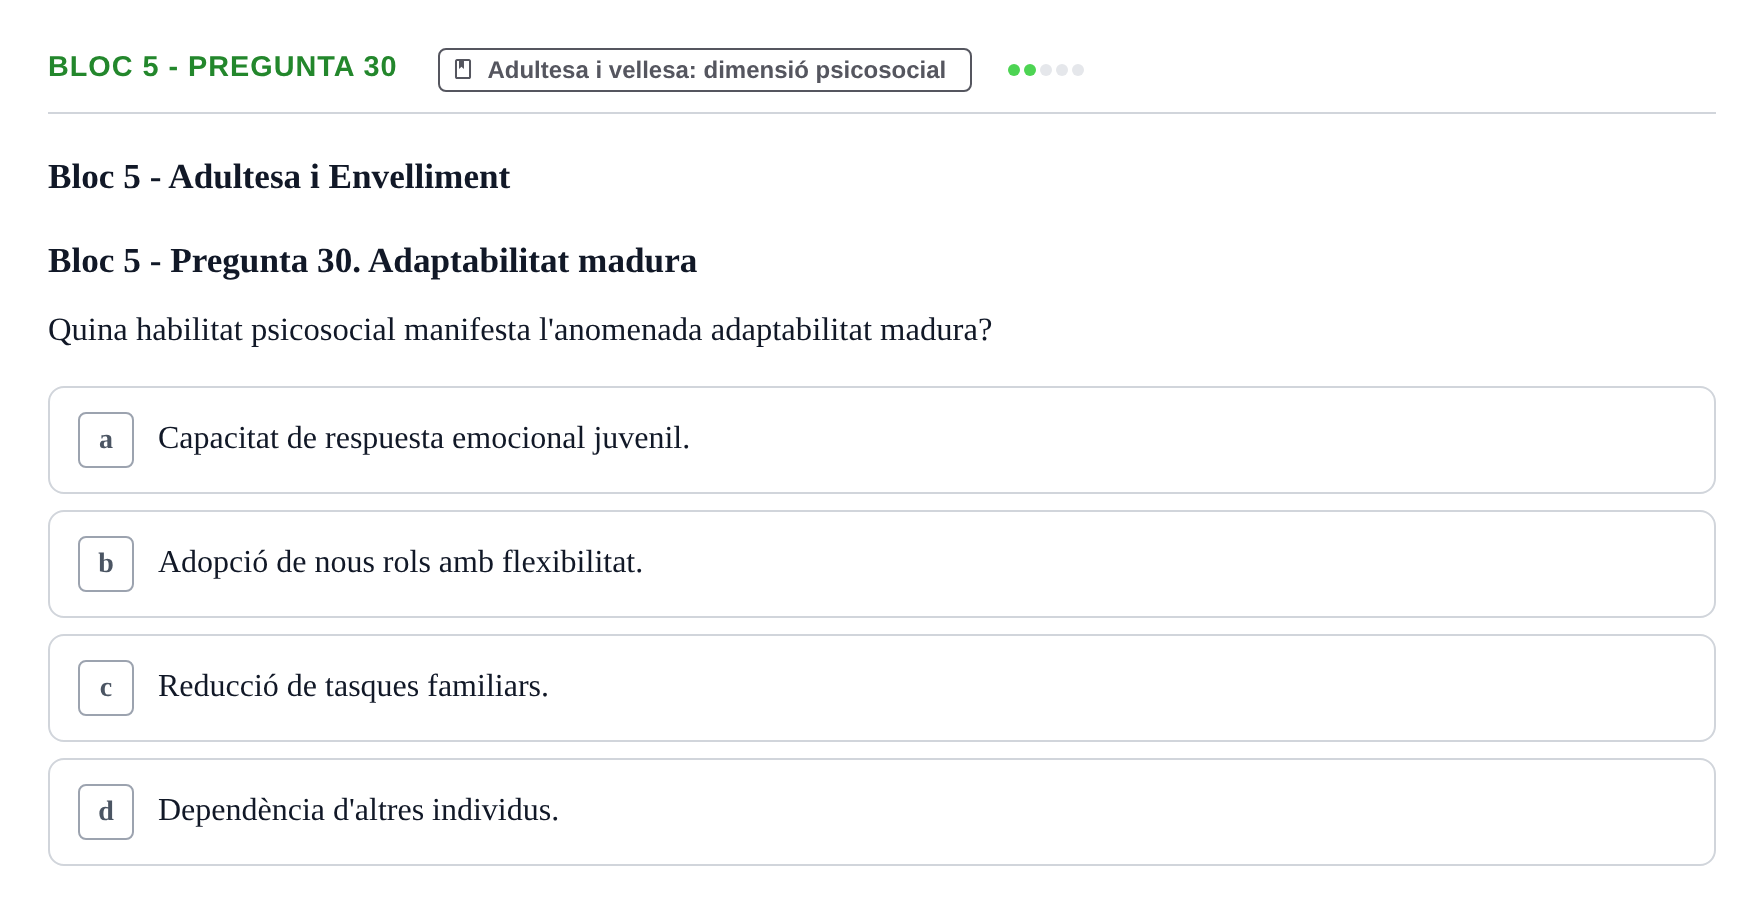Open the 'Adultesa i vellesa: dimensió psicosocial' tag
Image resolution: width=1764 pixels, height=916 pixels.
(705, 70)
